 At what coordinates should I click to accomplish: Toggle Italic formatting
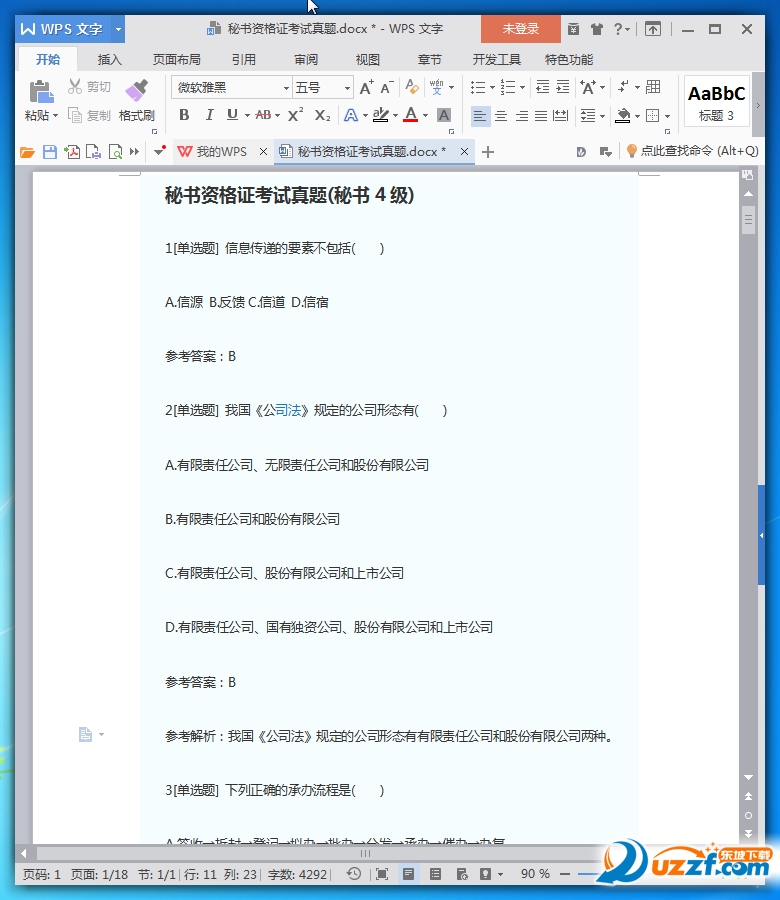(209, 115)
